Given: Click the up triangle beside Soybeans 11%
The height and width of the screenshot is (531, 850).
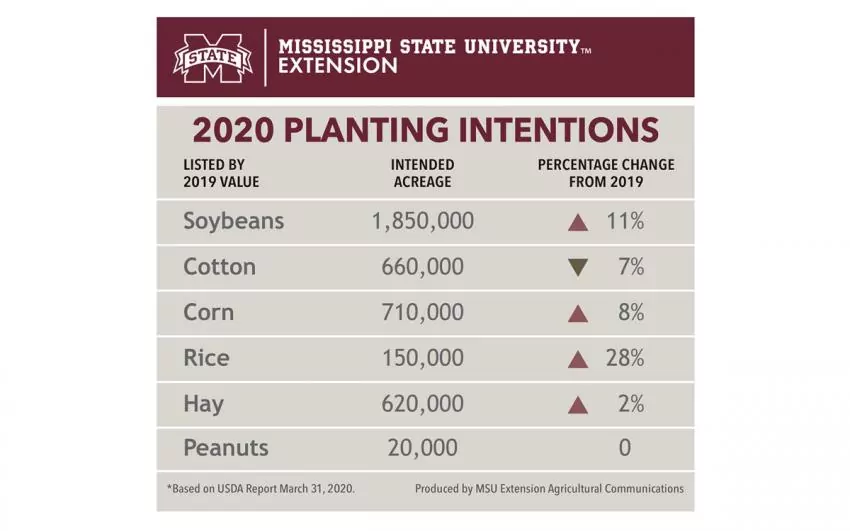Looking at the screenshot, I should tap(577, 222).
